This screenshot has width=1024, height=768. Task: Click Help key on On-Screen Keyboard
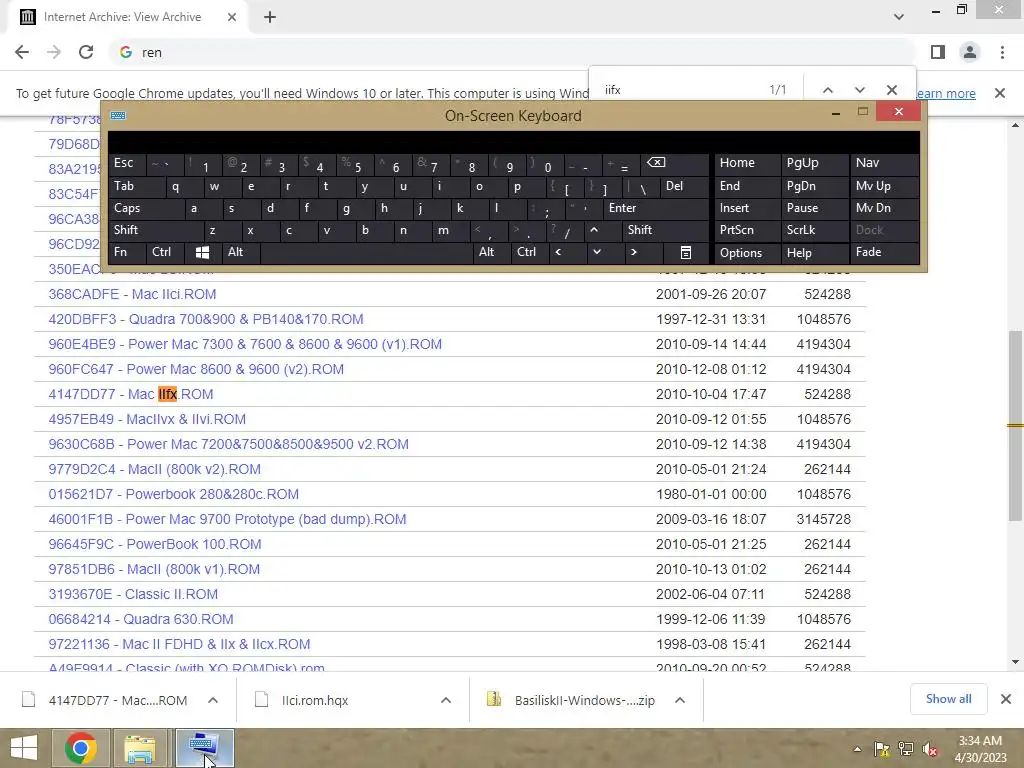tap(814, 253)
